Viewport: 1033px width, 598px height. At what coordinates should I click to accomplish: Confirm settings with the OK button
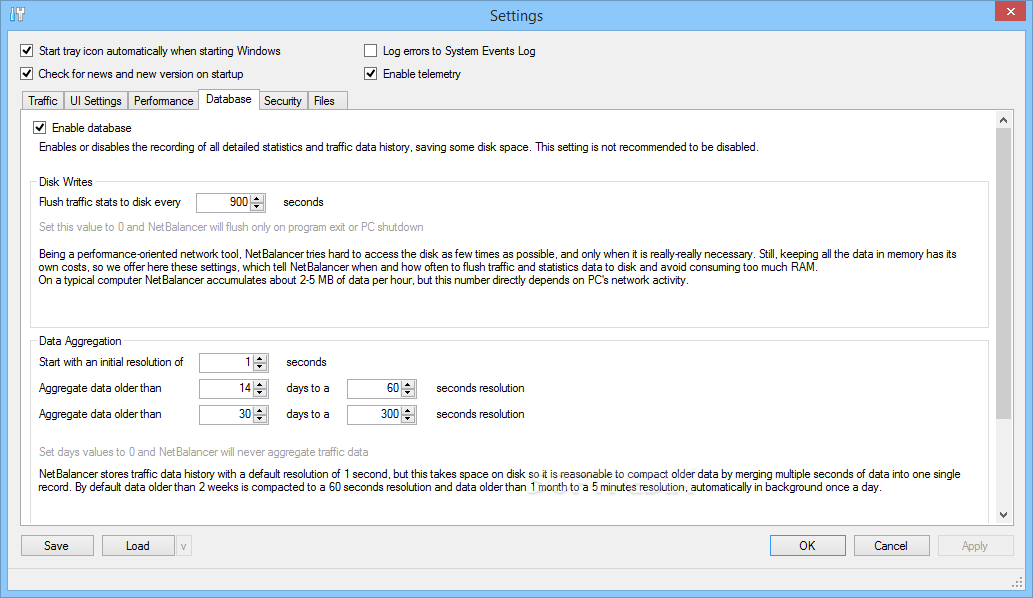(808, 546)
